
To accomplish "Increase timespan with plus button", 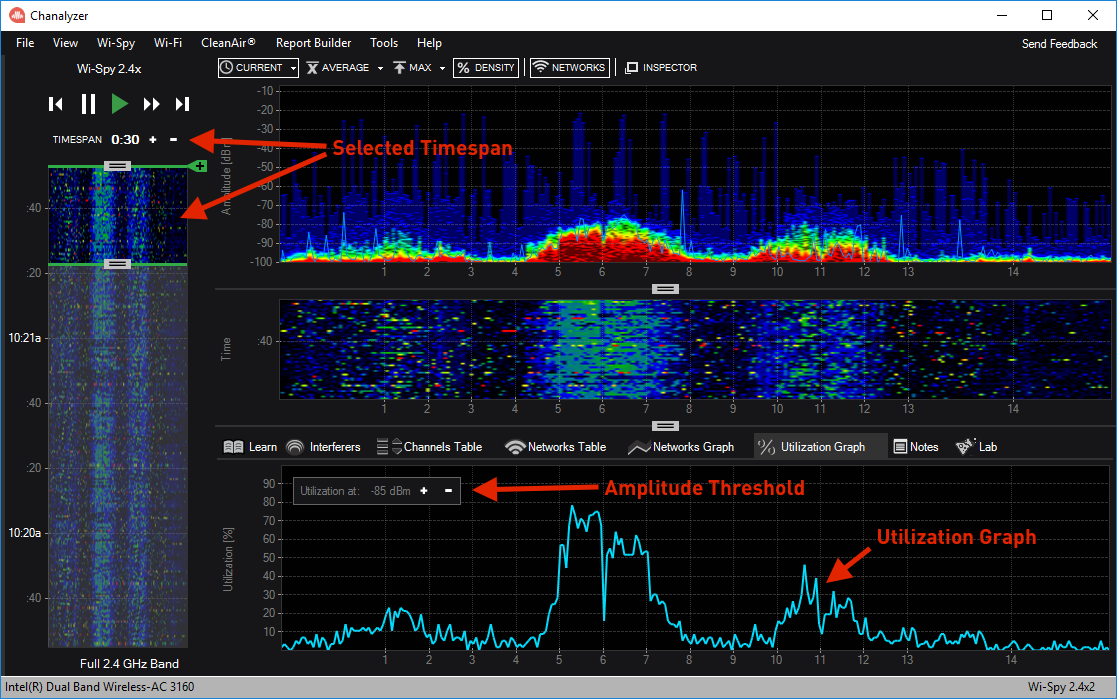I will point(152,140).
